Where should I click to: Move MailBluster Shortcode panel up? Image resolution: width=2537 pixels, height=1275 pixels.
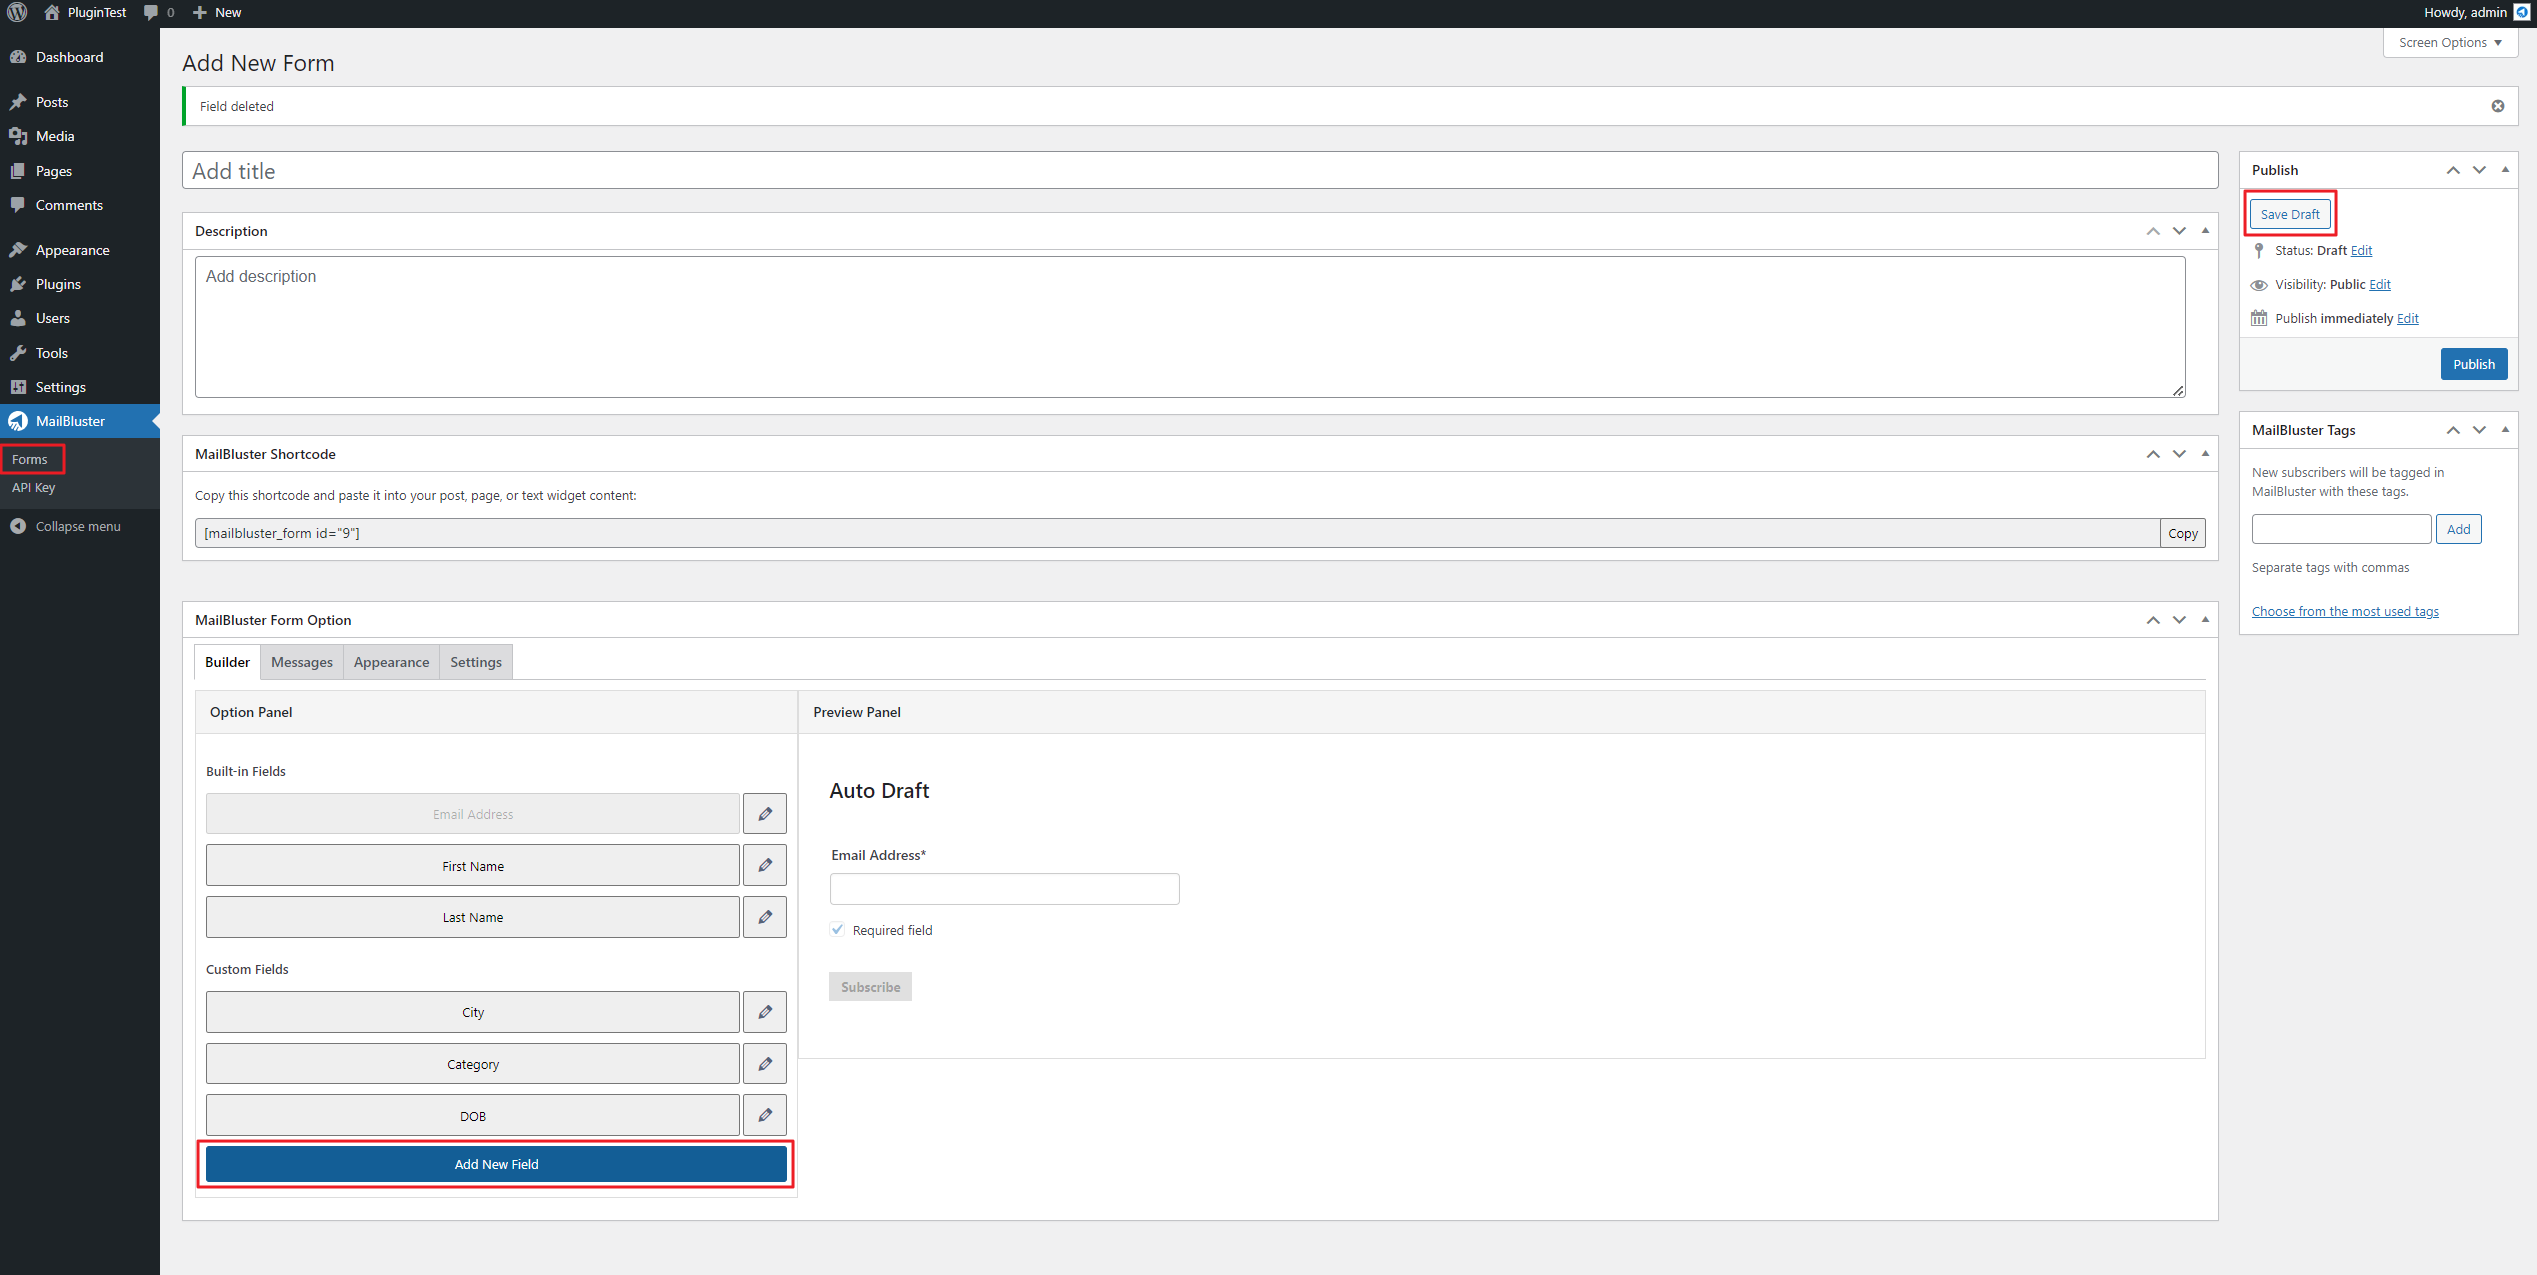pyautogui.click(x=2153, y=454)
